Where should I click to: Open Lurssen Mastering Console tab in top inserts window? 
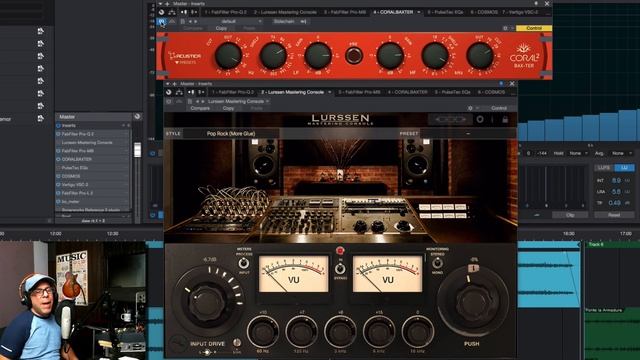coord(285,12)
